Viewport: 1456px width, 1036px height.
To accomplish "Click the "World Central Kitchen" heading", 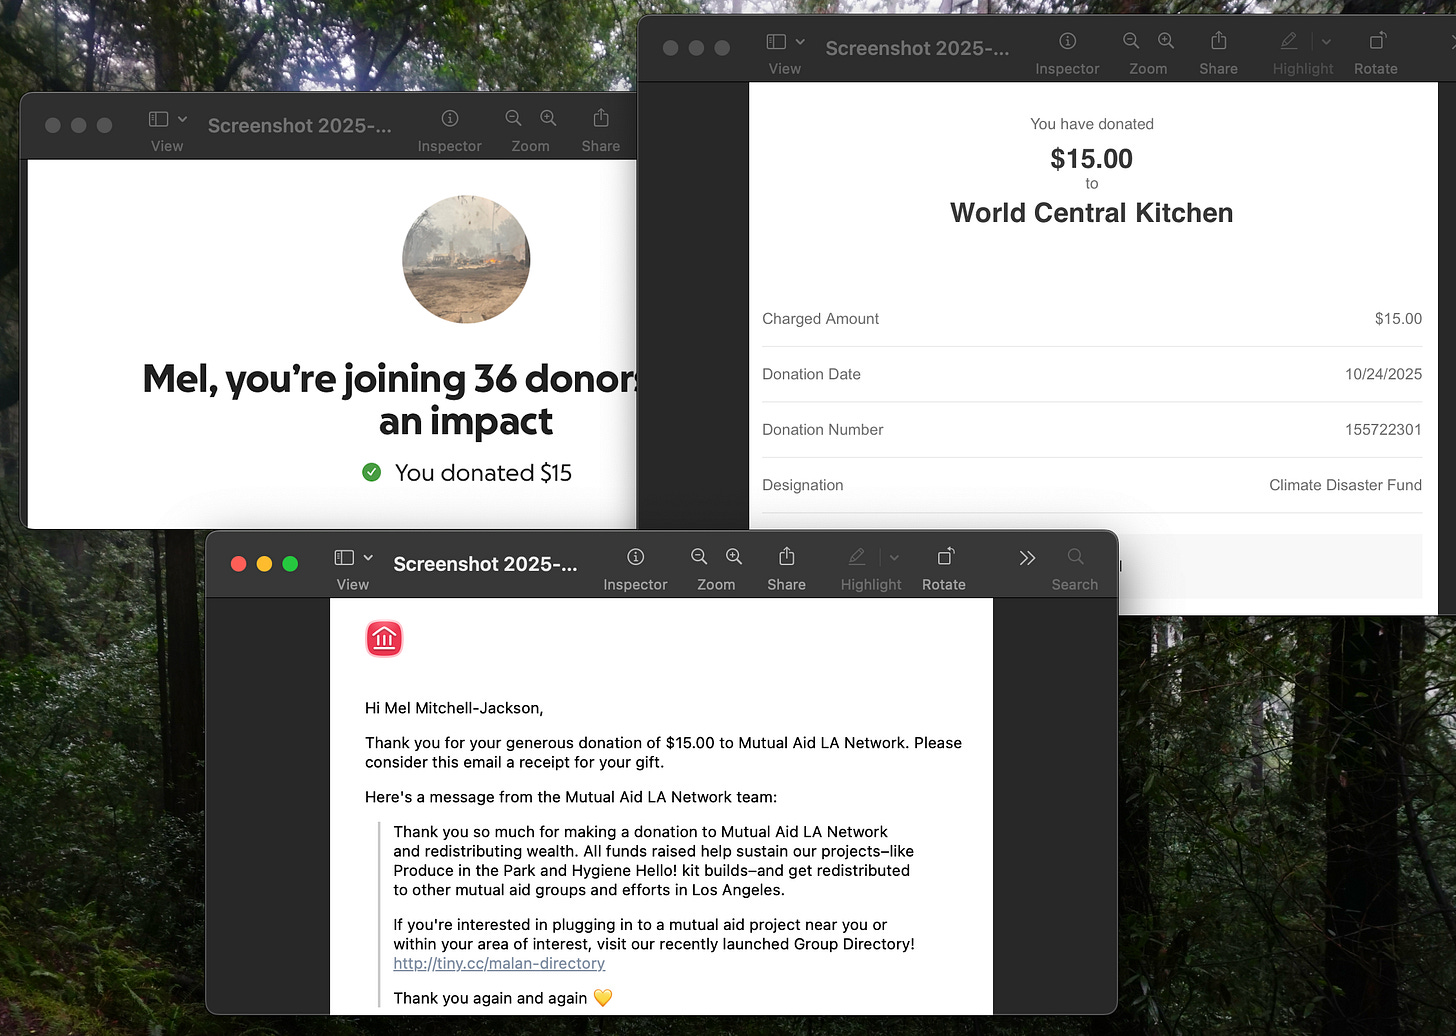I will coord(1091,213).
